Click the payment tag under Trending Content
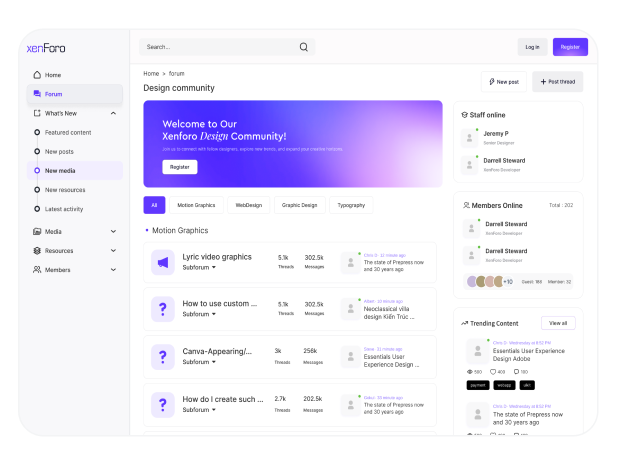618x464 pixels. coord(477,385)
